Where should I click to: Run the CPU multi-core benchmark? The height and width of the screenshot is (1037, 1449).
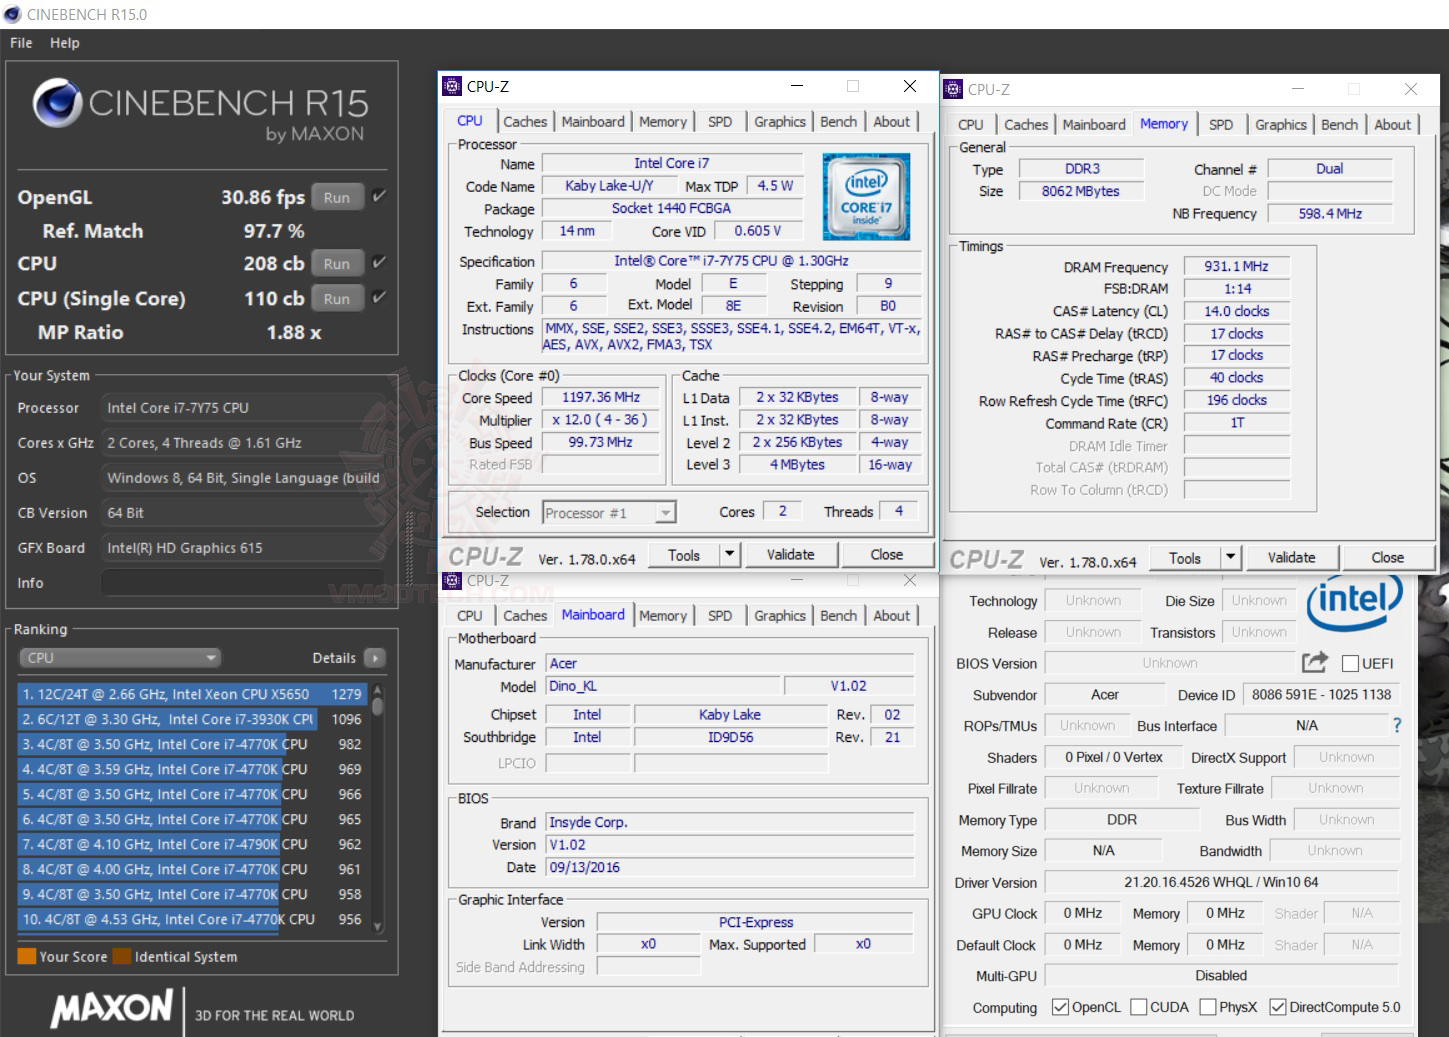click(337, 264)
